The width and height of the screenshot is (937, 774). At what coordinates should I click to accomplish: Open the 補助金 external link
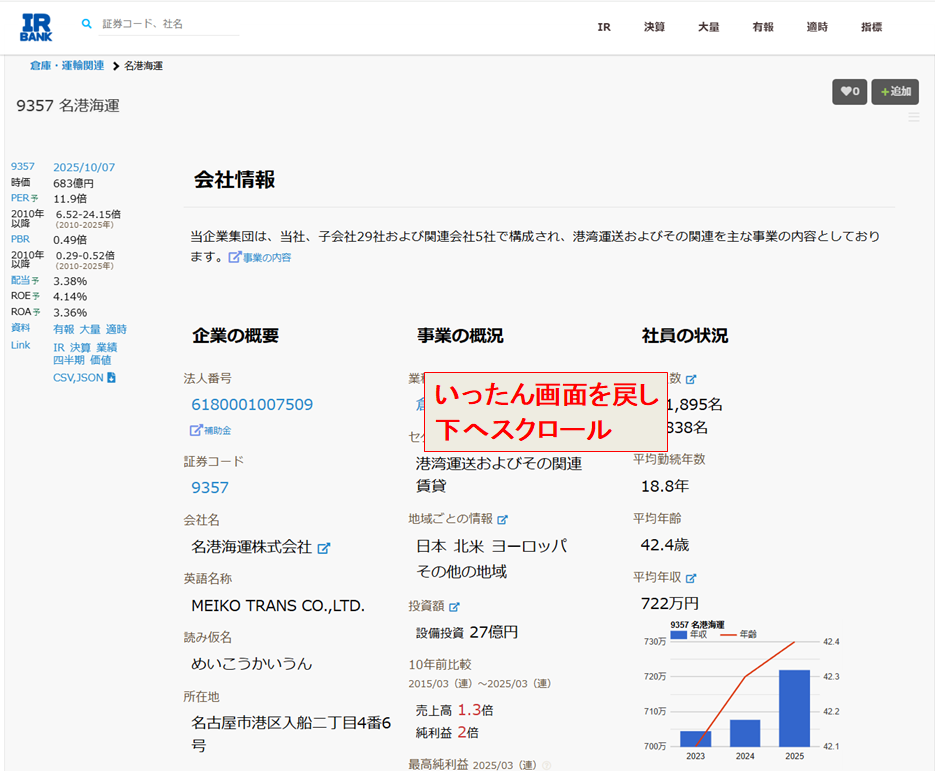coord(211,430)
